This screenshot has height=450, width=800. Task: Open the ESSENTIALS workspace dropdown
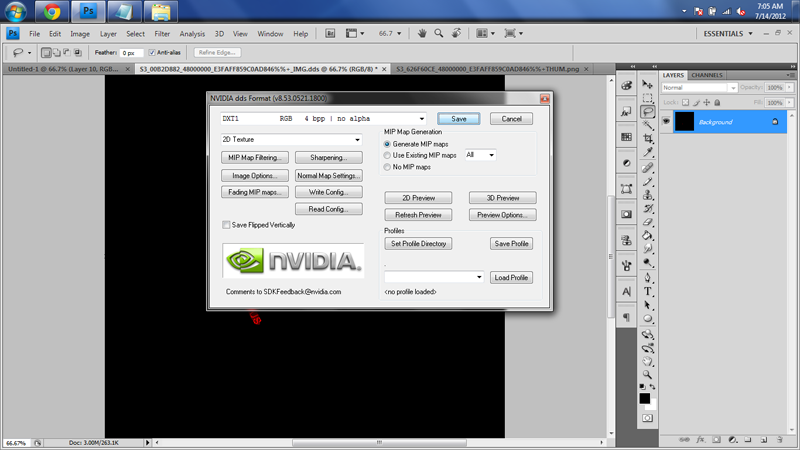pyautogui.click(x=728, y=34)
